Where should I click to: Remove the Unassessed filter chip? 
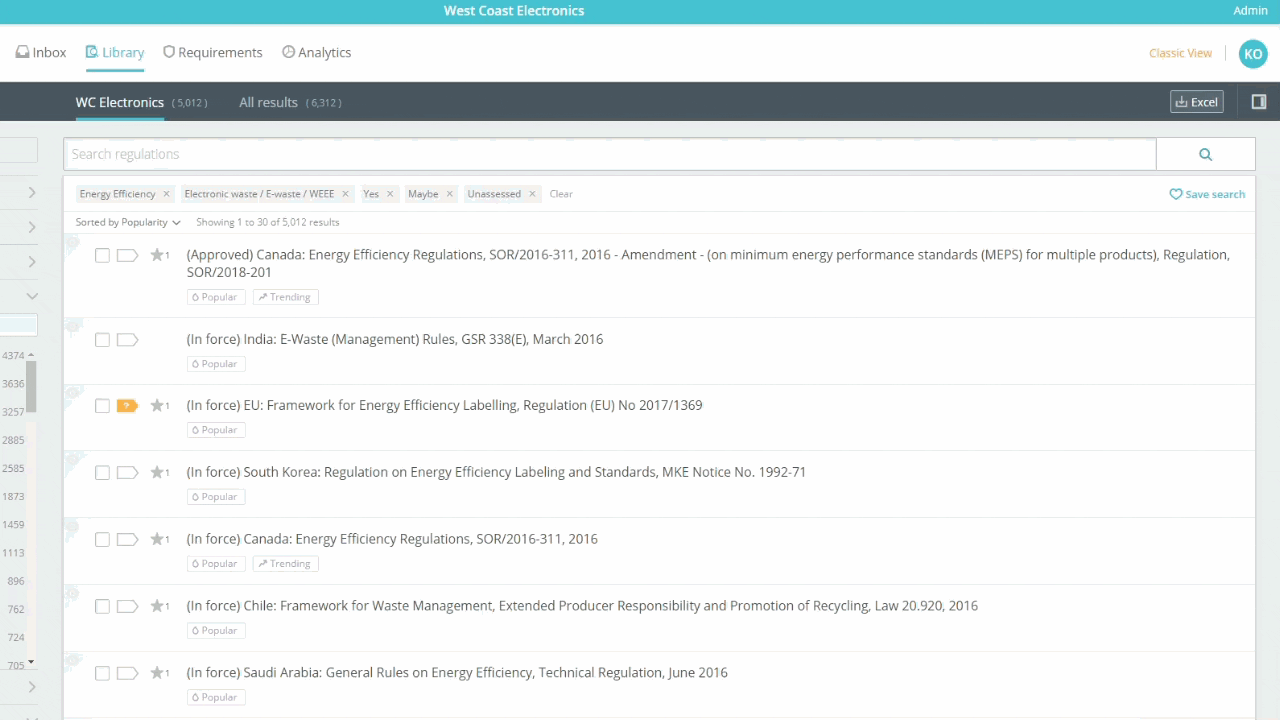[x=532, y=194]
